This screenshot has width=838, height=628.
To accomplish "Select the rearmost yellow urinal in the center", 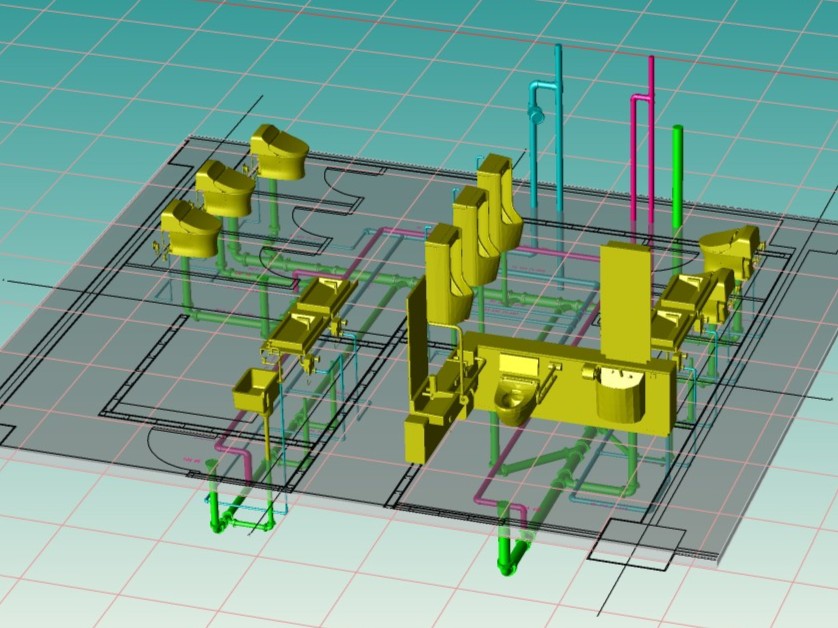I will click(499, 200).
